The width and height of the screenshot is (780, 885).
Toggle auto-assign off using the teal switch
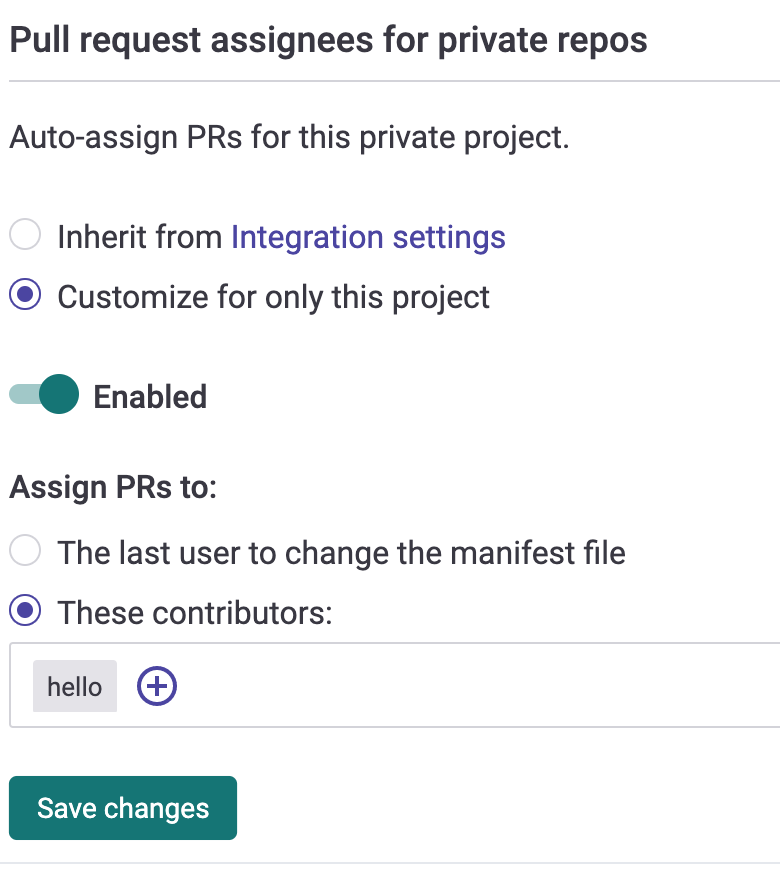click(44, 394)
